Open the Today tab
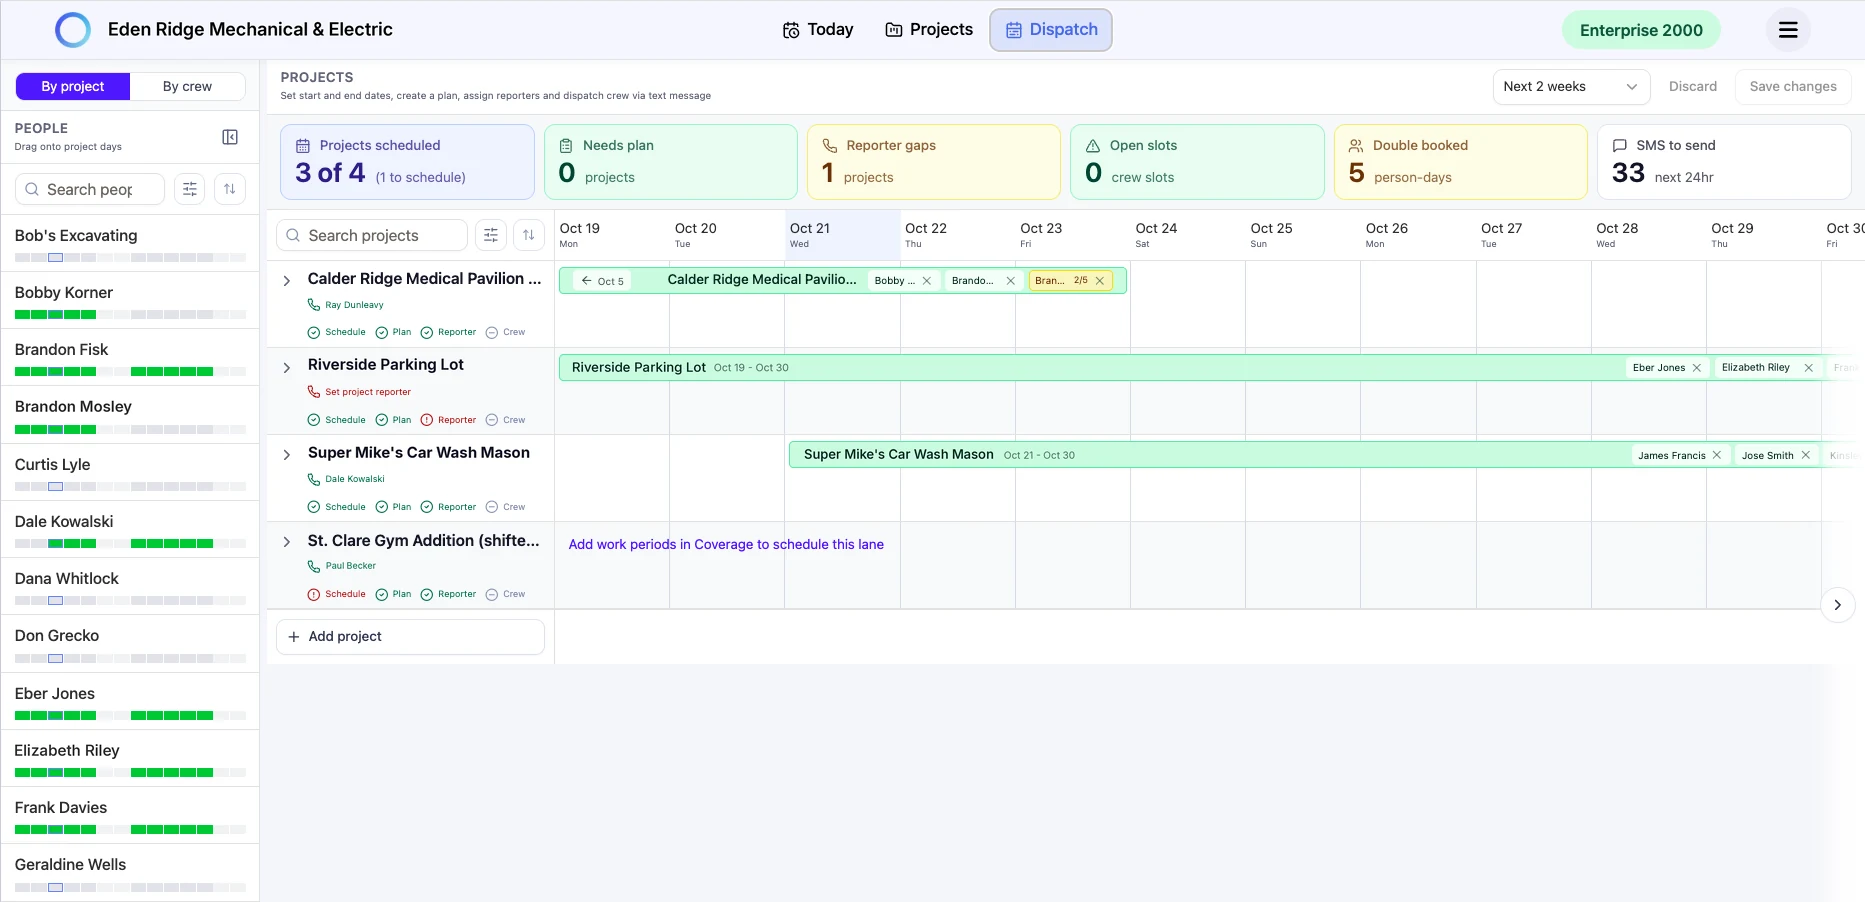 [x=818, y=30]
